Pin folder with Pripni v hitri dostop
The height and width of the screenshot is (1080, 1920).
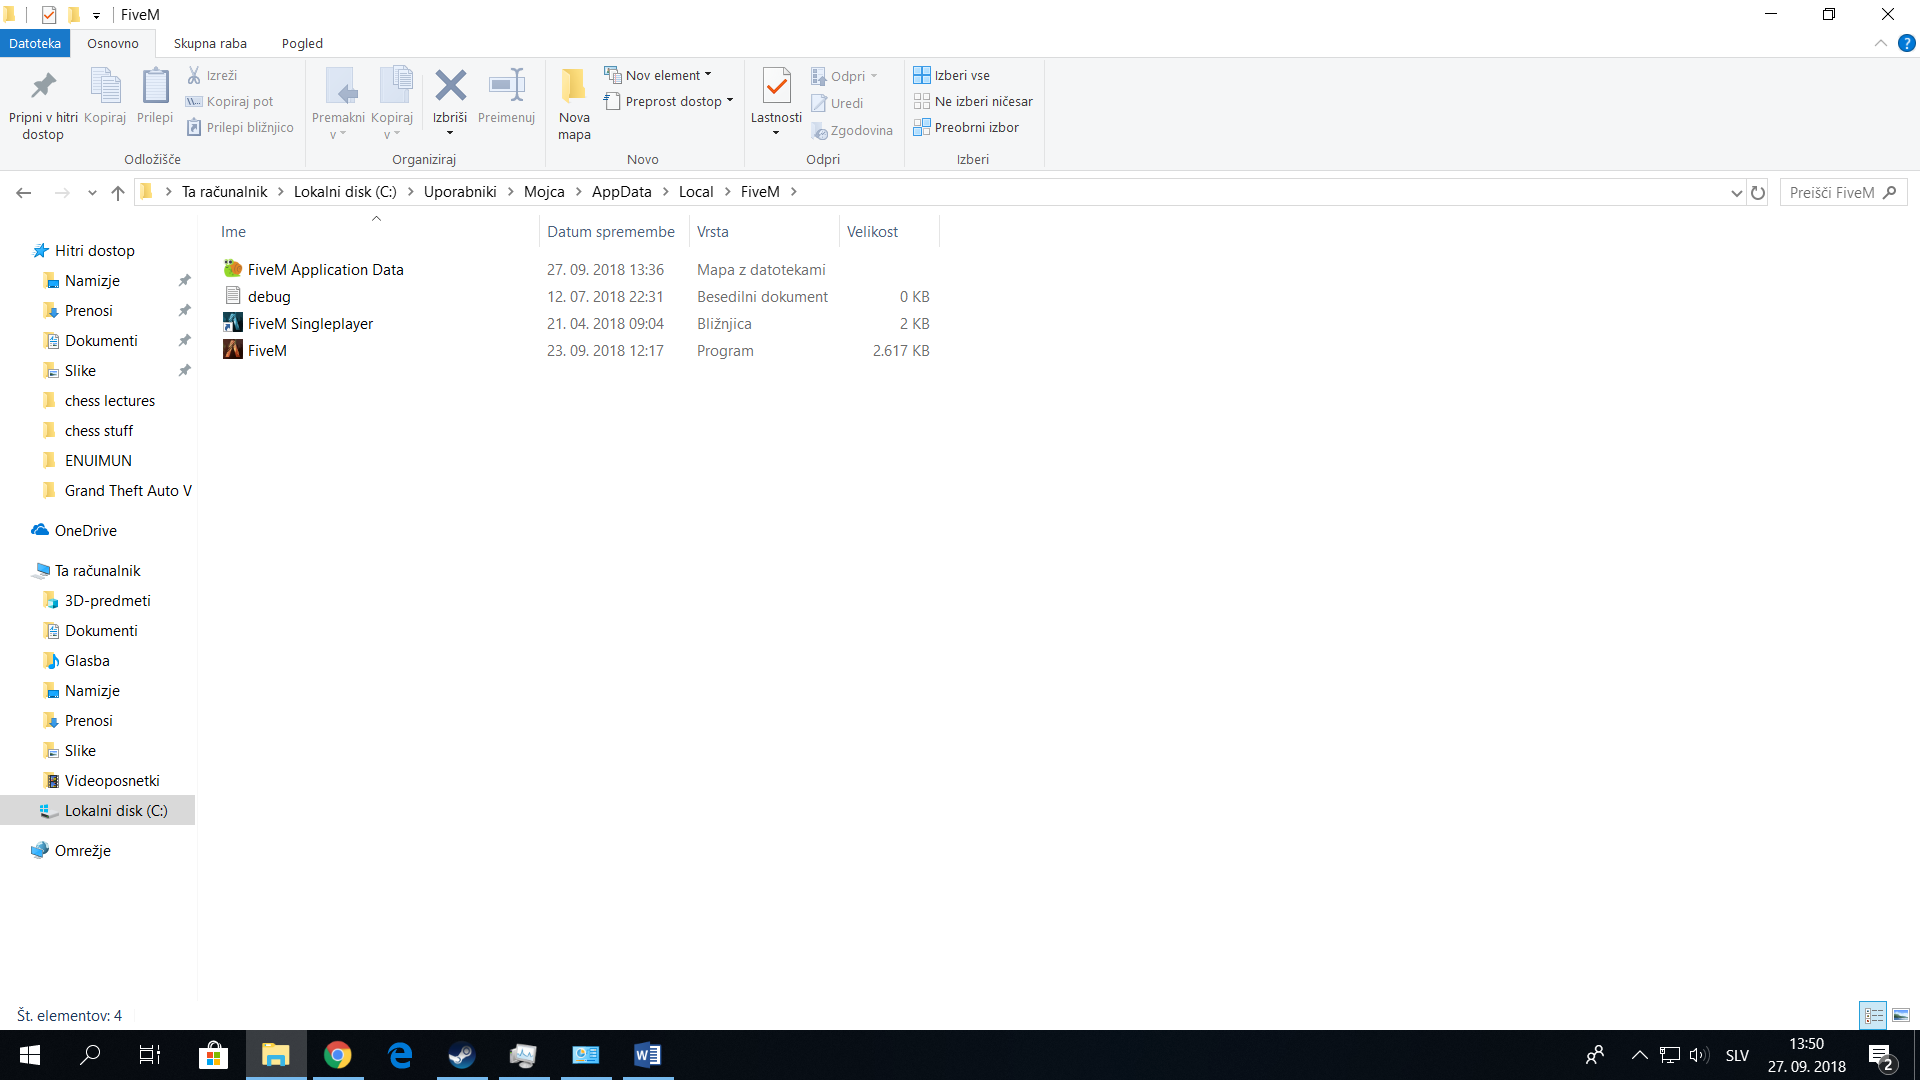[43, 105]
